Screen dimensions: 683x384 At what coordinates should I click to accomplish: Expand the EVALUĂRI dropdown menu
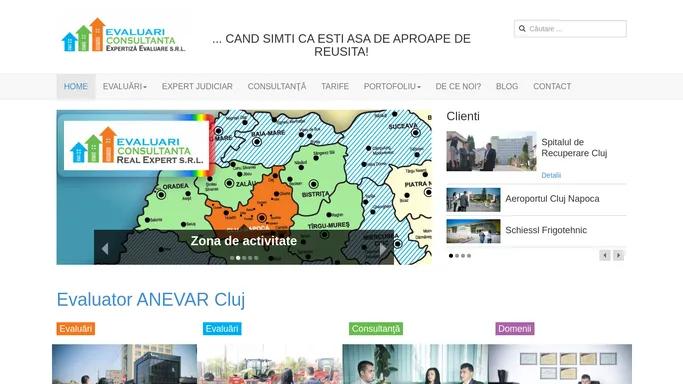[125, 86]
